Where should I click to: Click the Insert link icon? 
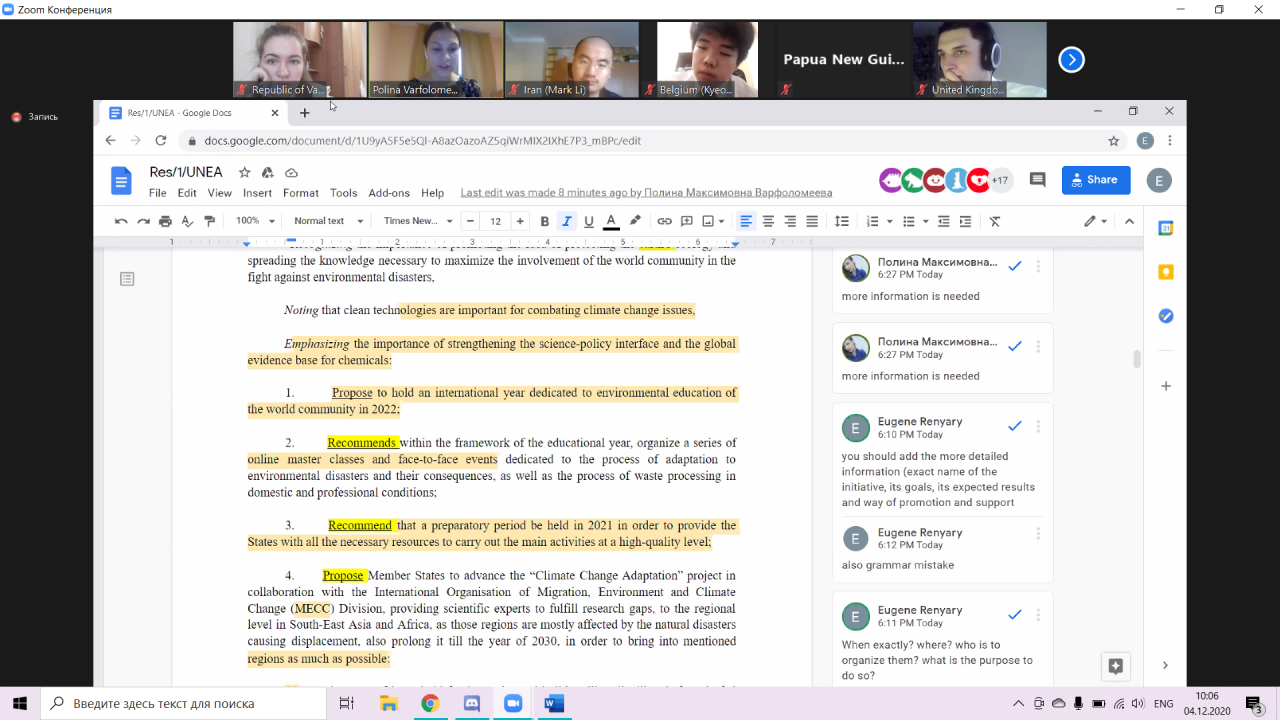coord(664,221)
